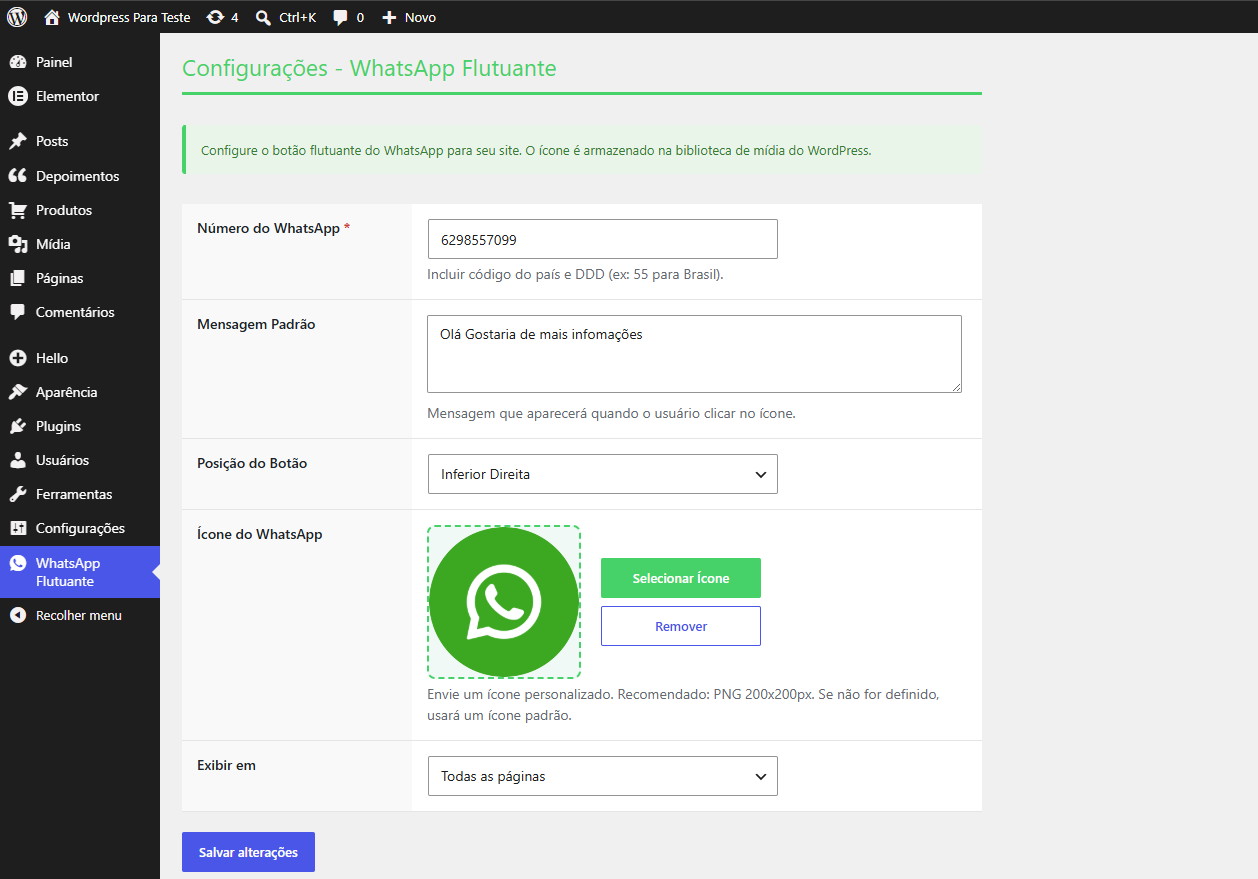
Task: Open the Exibir em dropdown
Action: (x=602, y=776)
